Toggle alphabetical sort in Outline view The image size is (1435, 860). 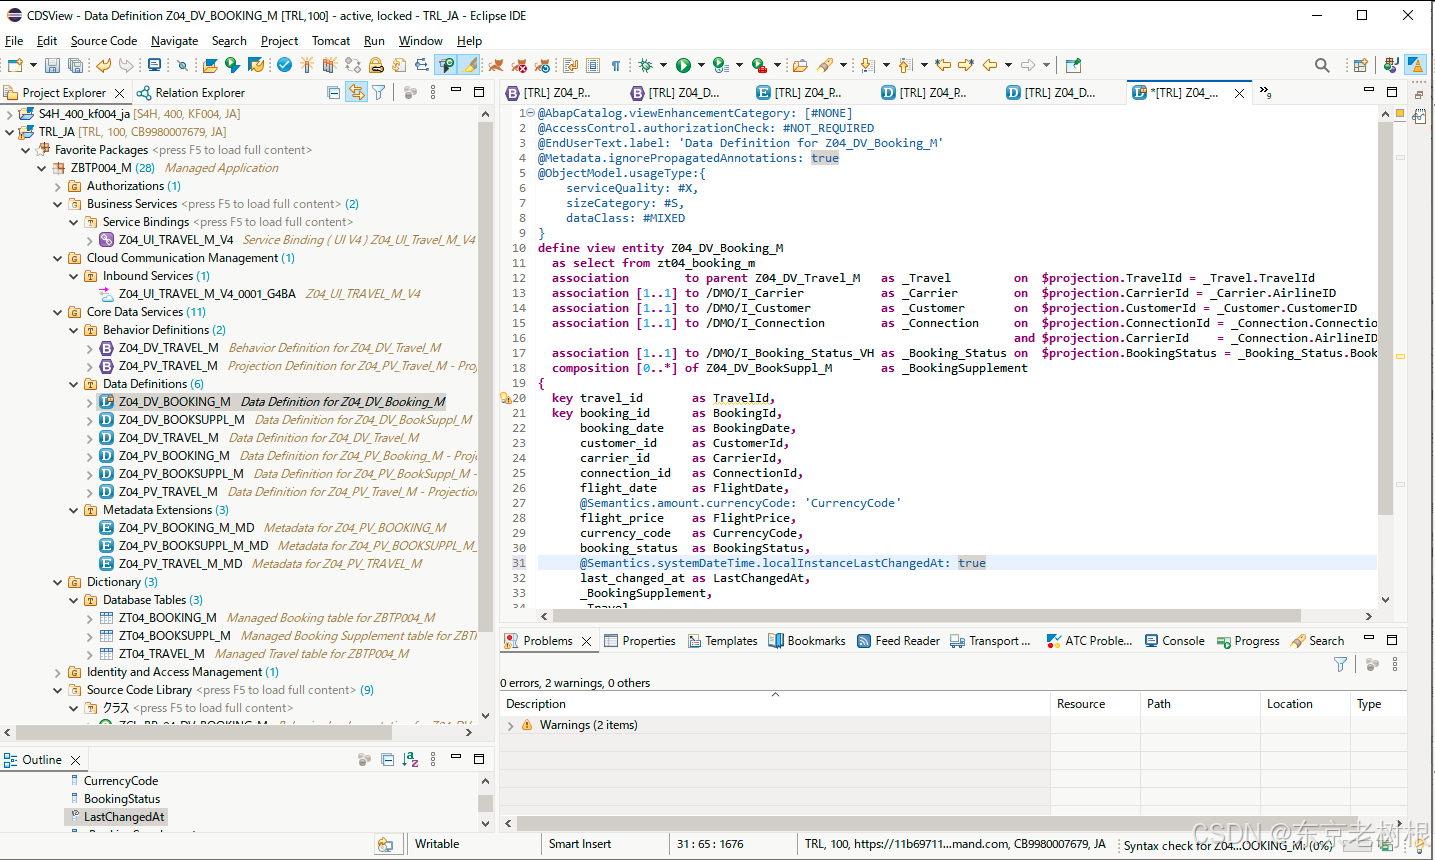[410, 760]
